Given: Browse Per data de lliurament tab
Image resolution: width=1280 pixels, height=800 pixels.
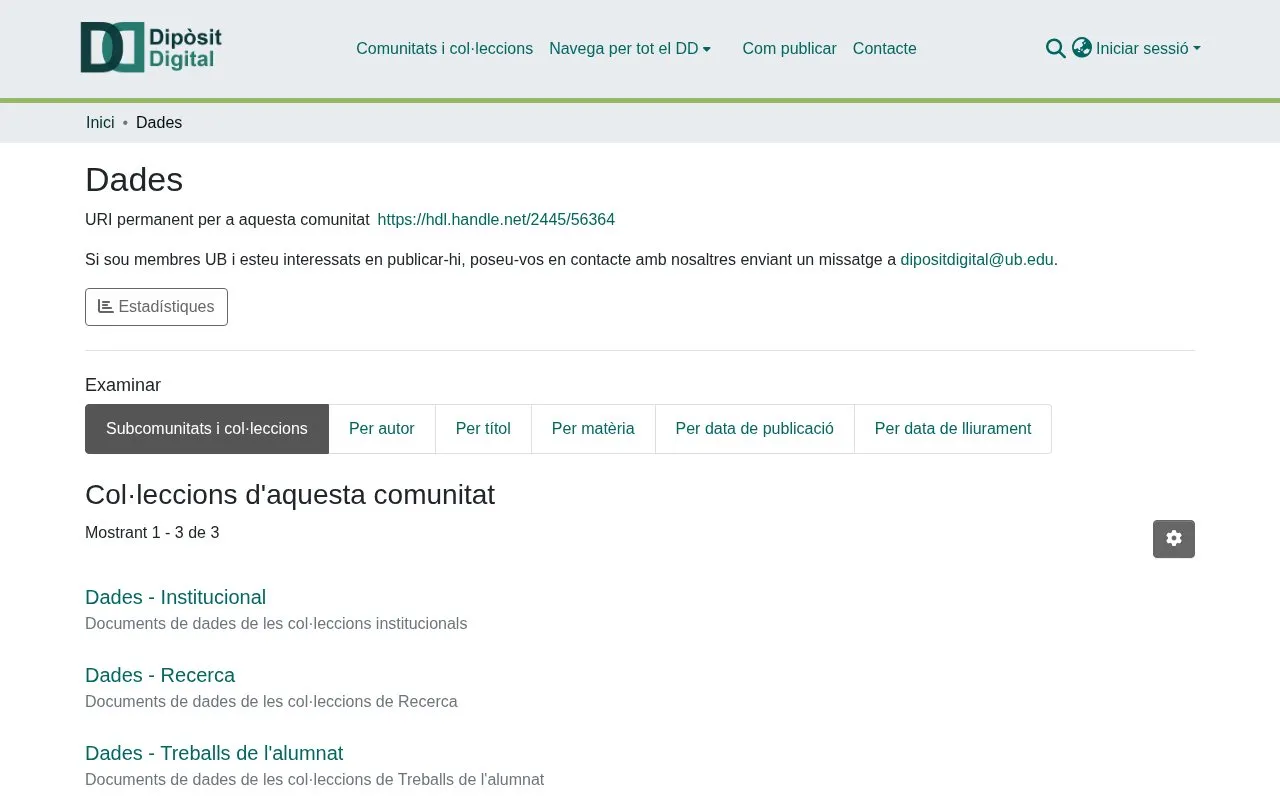Looking at the screenshot, I should pos(953,429).
